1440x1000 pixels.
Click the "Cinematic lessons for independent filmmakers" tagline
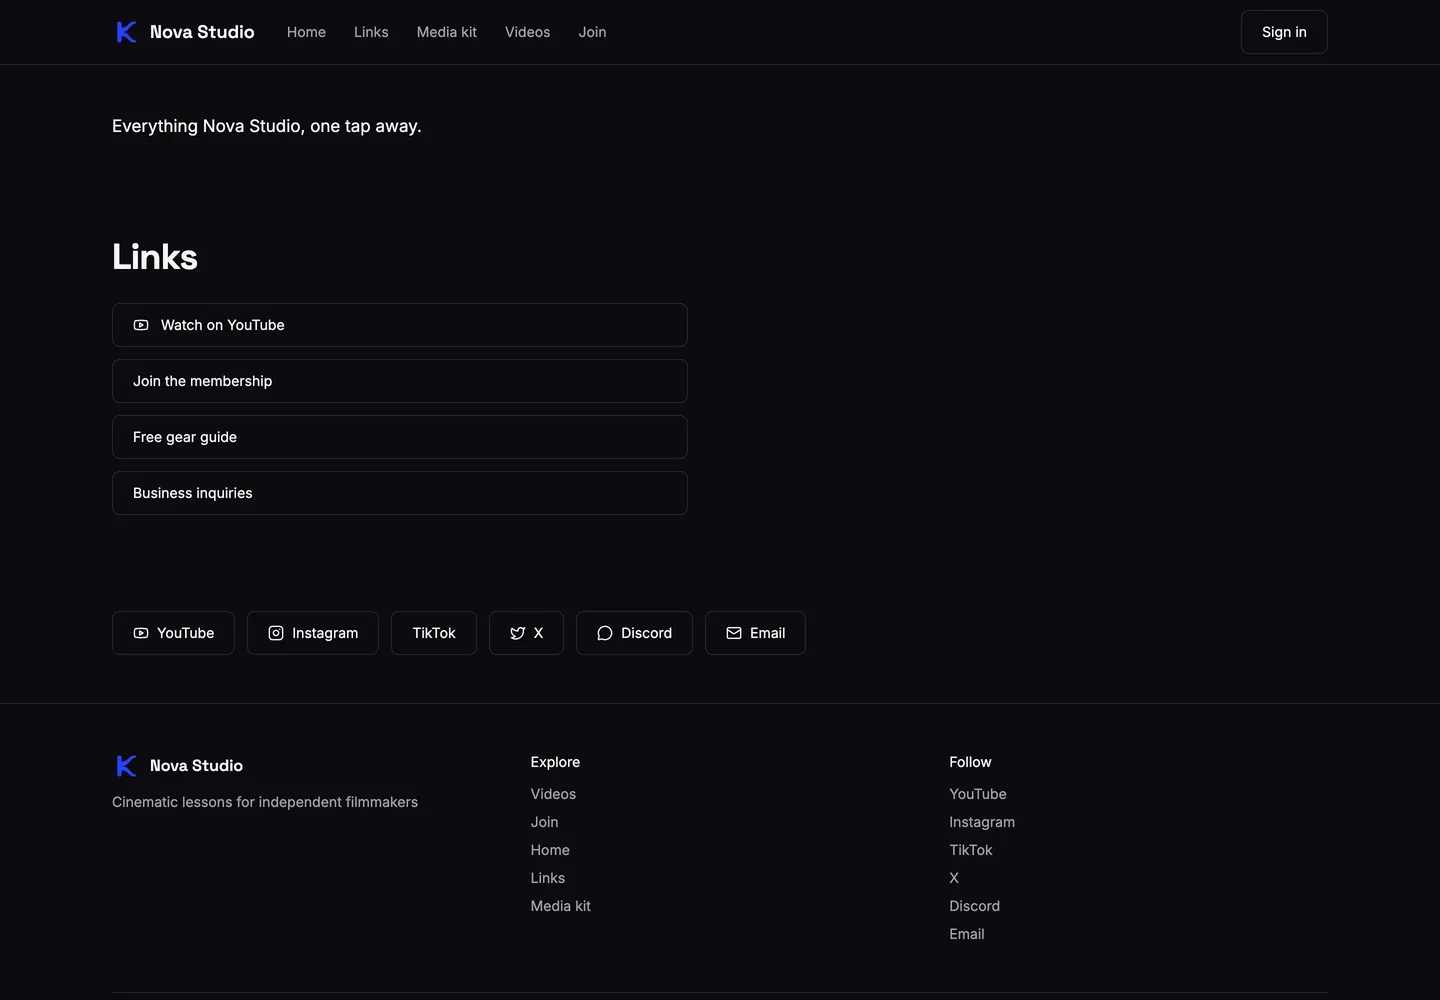[265, 802]
